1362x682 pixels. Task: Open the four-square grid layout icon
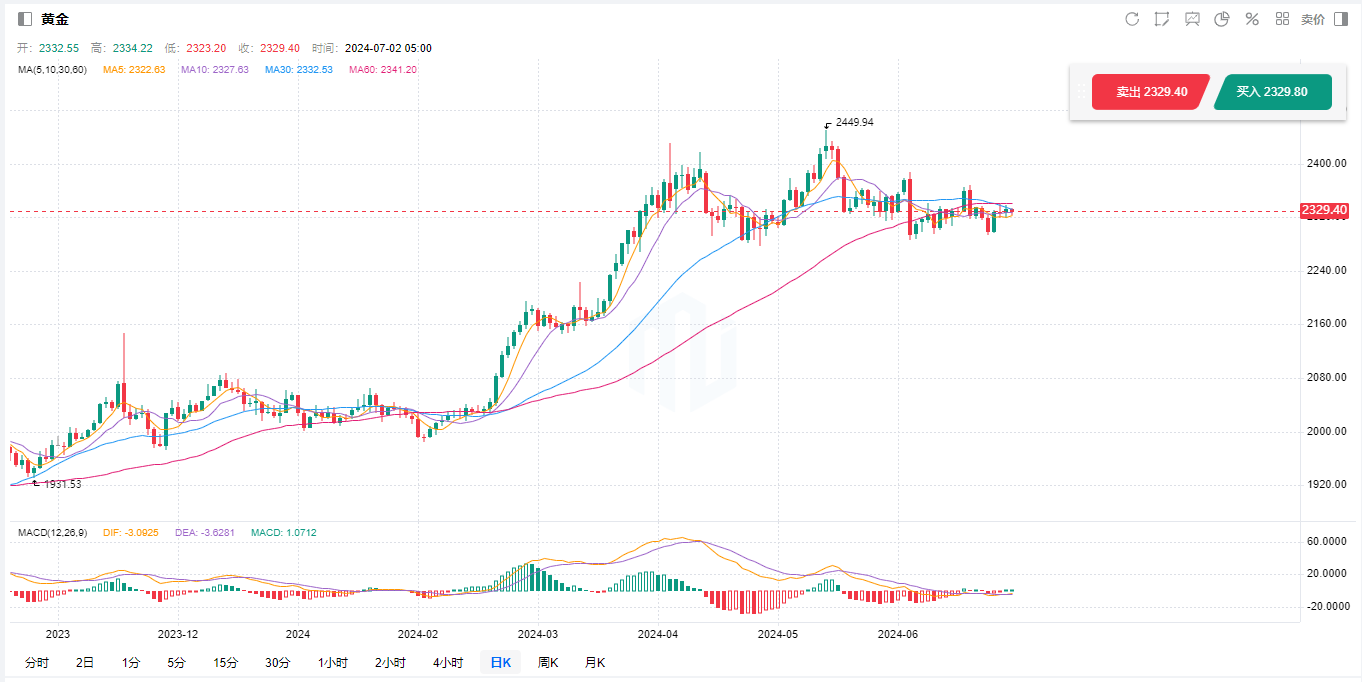click(1282, 19)
